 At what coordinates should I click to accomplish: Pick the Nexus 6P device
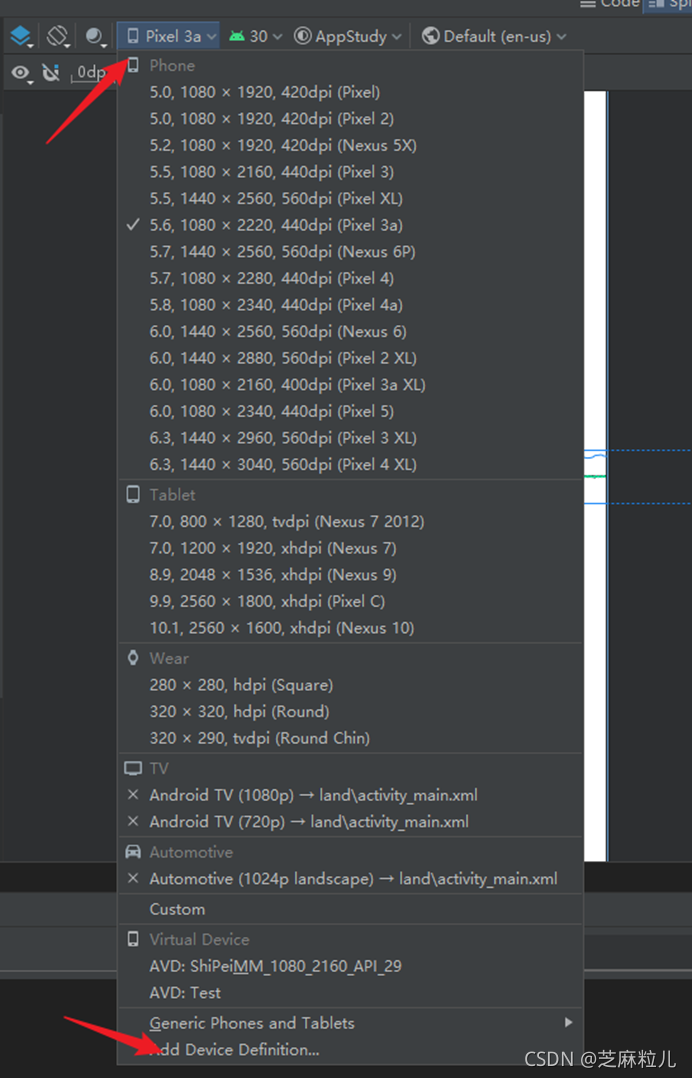[x=350, y=252]
